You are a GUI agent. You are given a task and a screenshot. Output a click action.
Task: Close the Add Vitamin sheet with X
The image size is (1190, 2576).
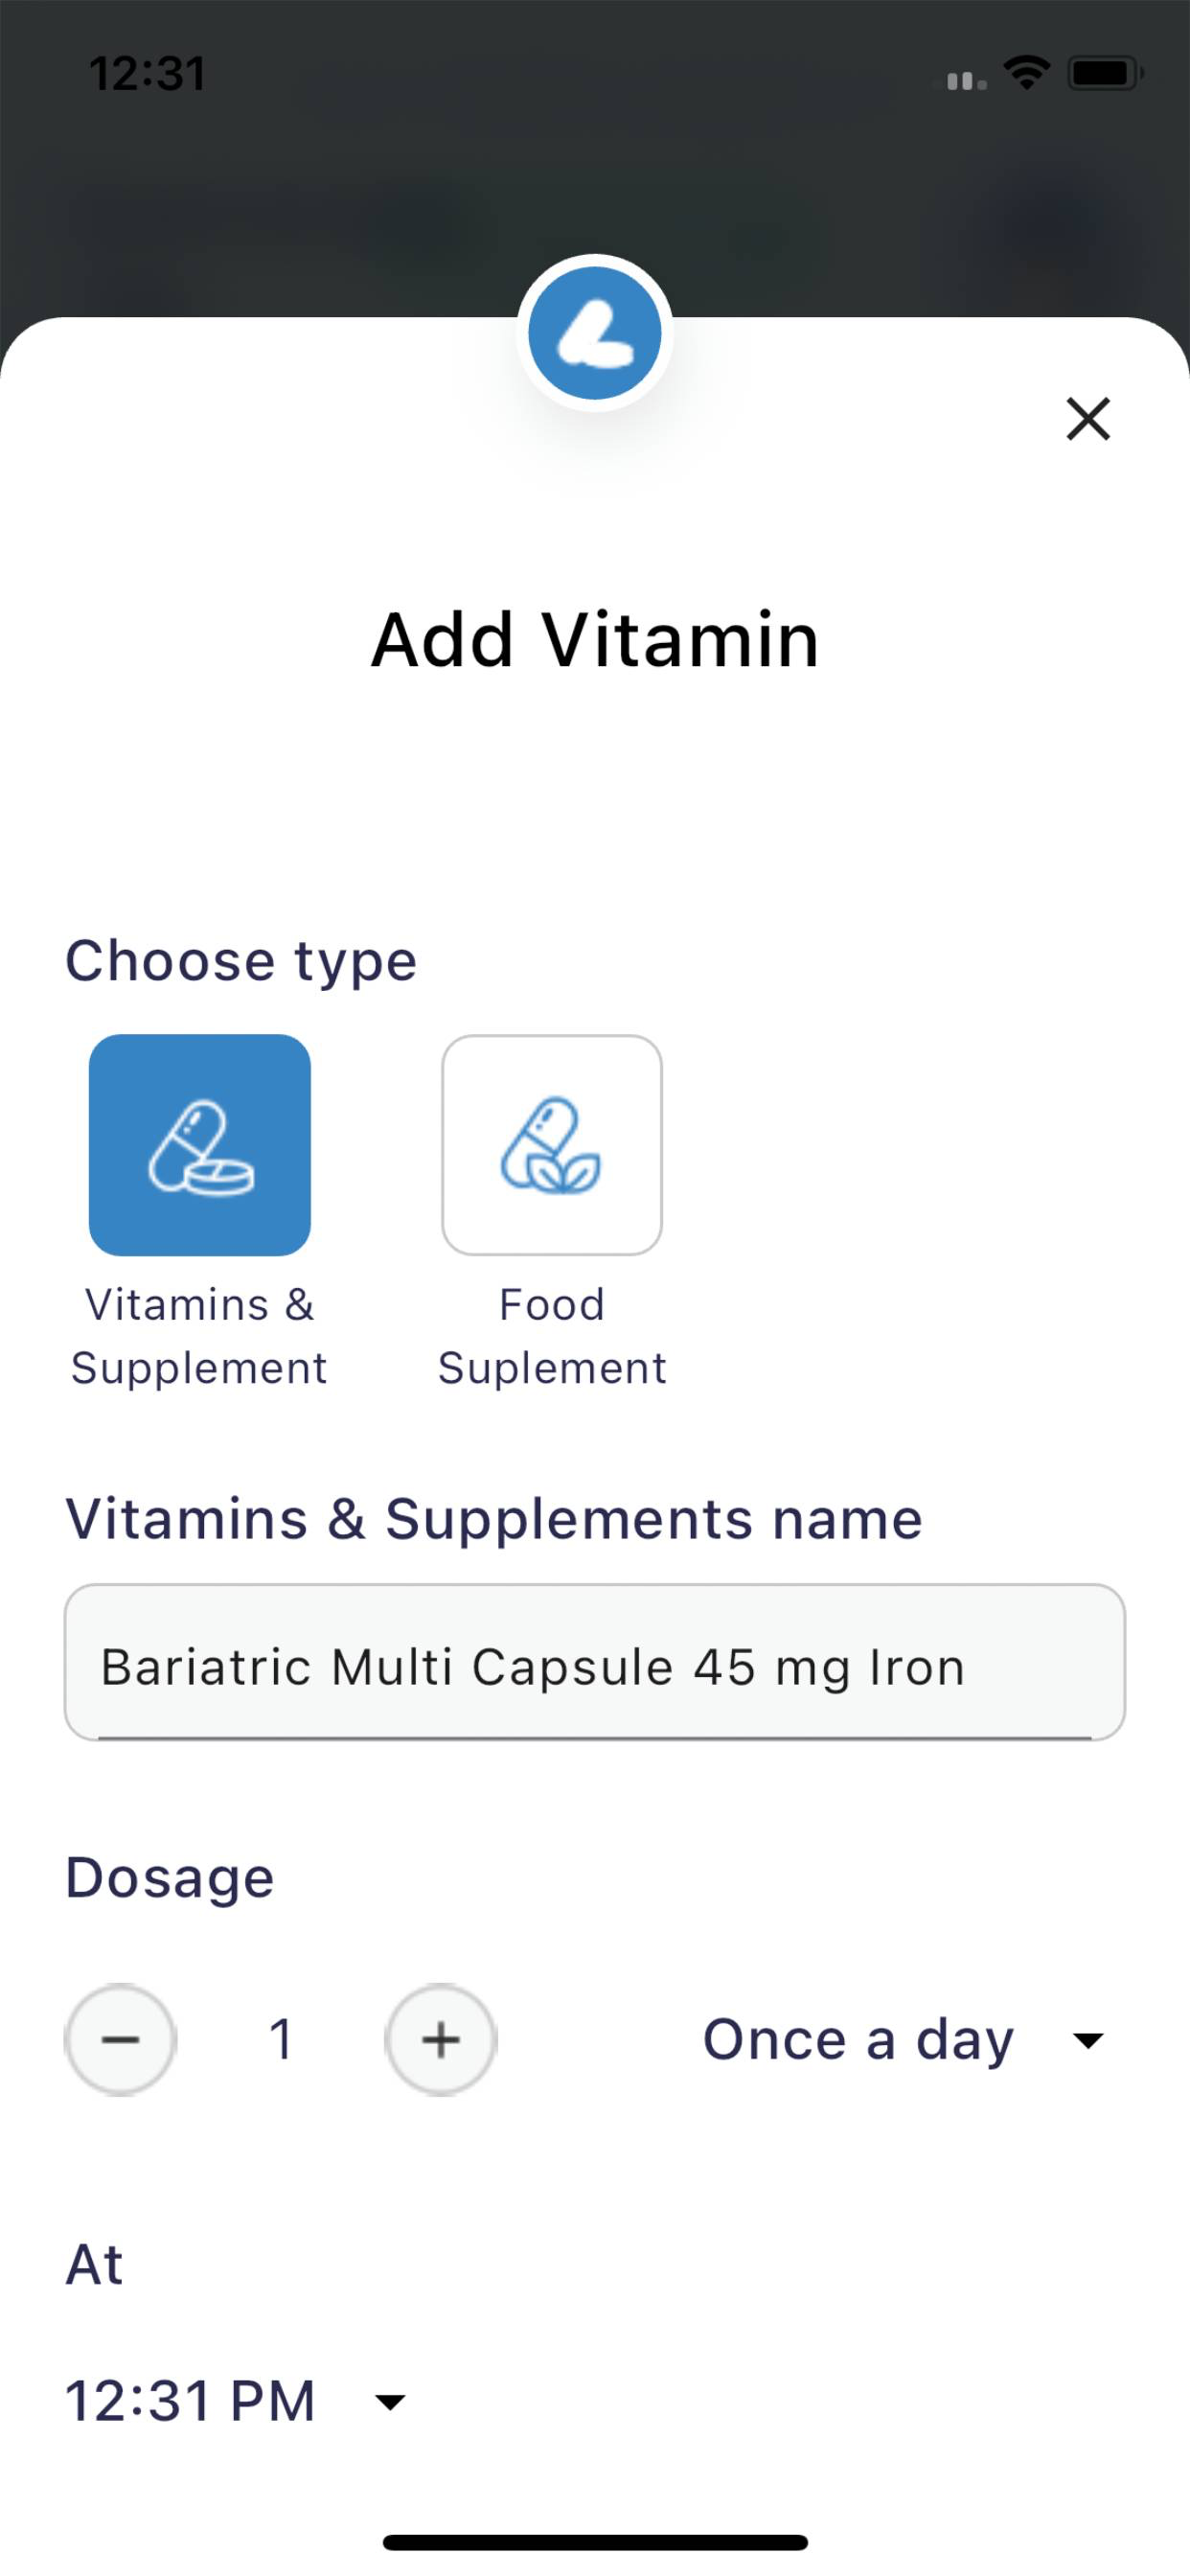coord(1088,418)
